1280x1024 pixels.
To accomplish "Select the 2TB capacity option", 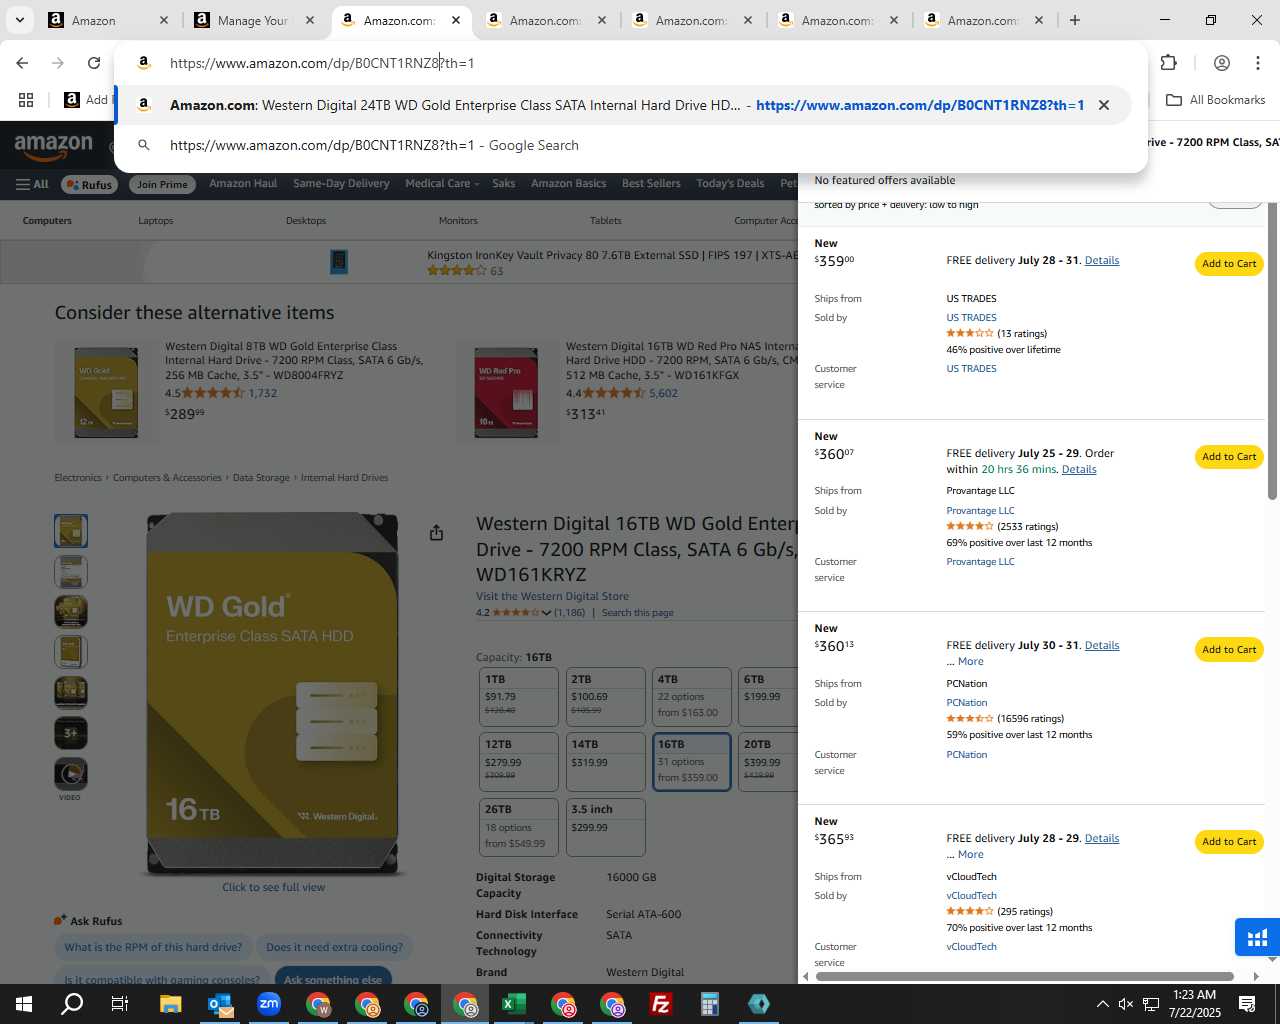I will (x=605, y=696).
